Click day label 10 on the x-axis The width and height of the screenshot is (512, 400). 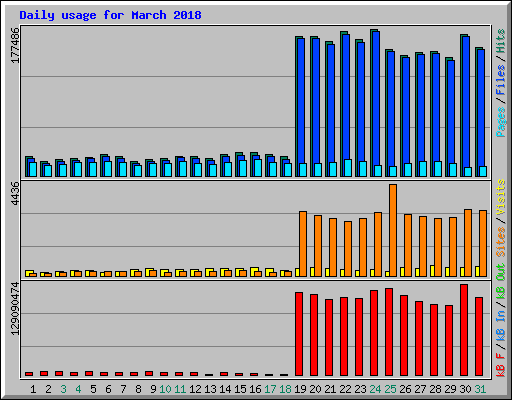click(165, 389)
